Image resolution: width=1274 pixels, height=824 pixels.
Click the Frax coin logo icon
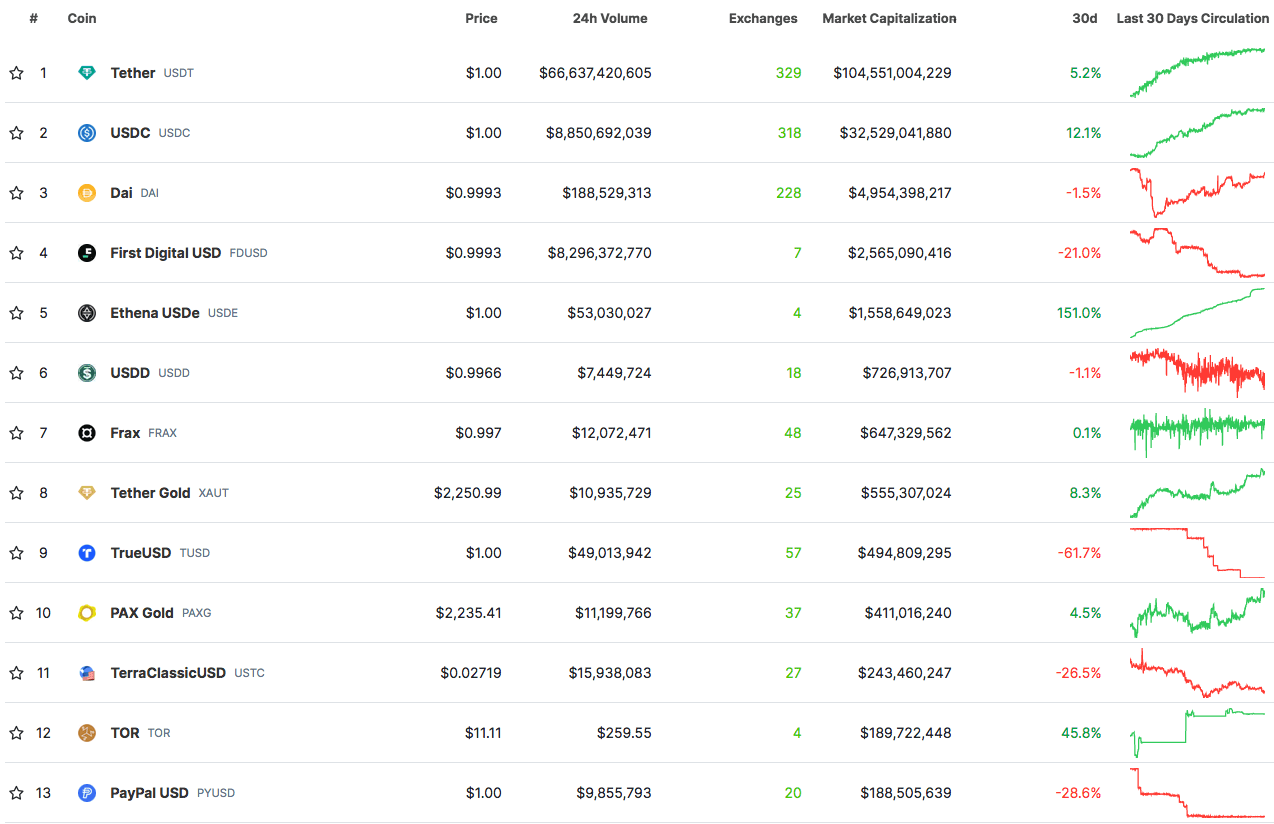point(87,433)
